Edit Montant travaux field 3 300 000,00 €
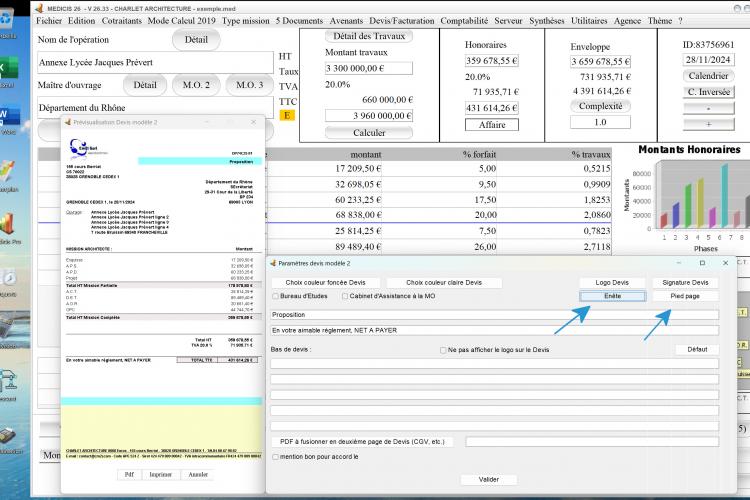The image size is (750, 500). 369,68
